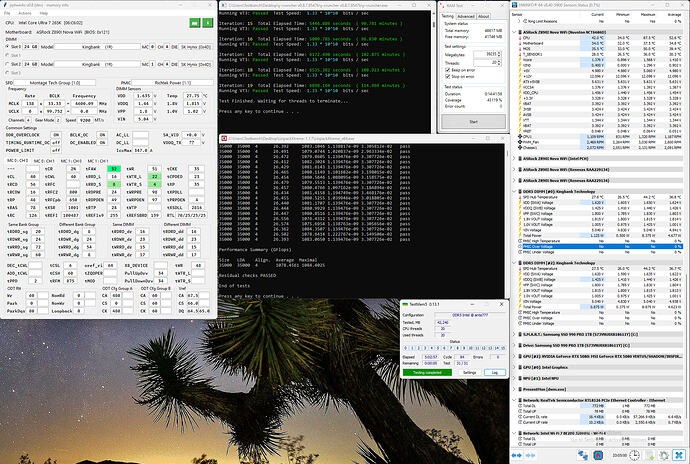Viewport: 690px width, 464px height.
Task: Click the green memory module icon button
Action: tap(195, 22)
